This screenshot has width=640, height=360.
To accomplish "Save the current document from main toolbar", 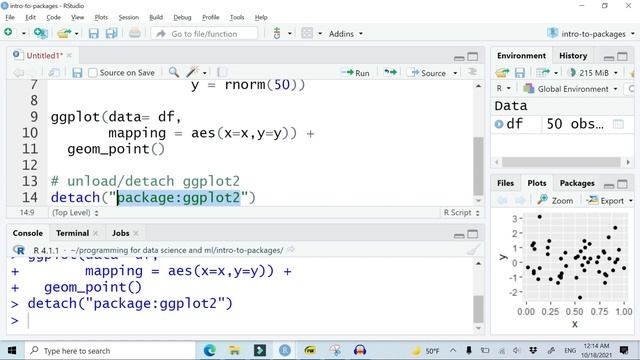I will [x=93, y=33].
